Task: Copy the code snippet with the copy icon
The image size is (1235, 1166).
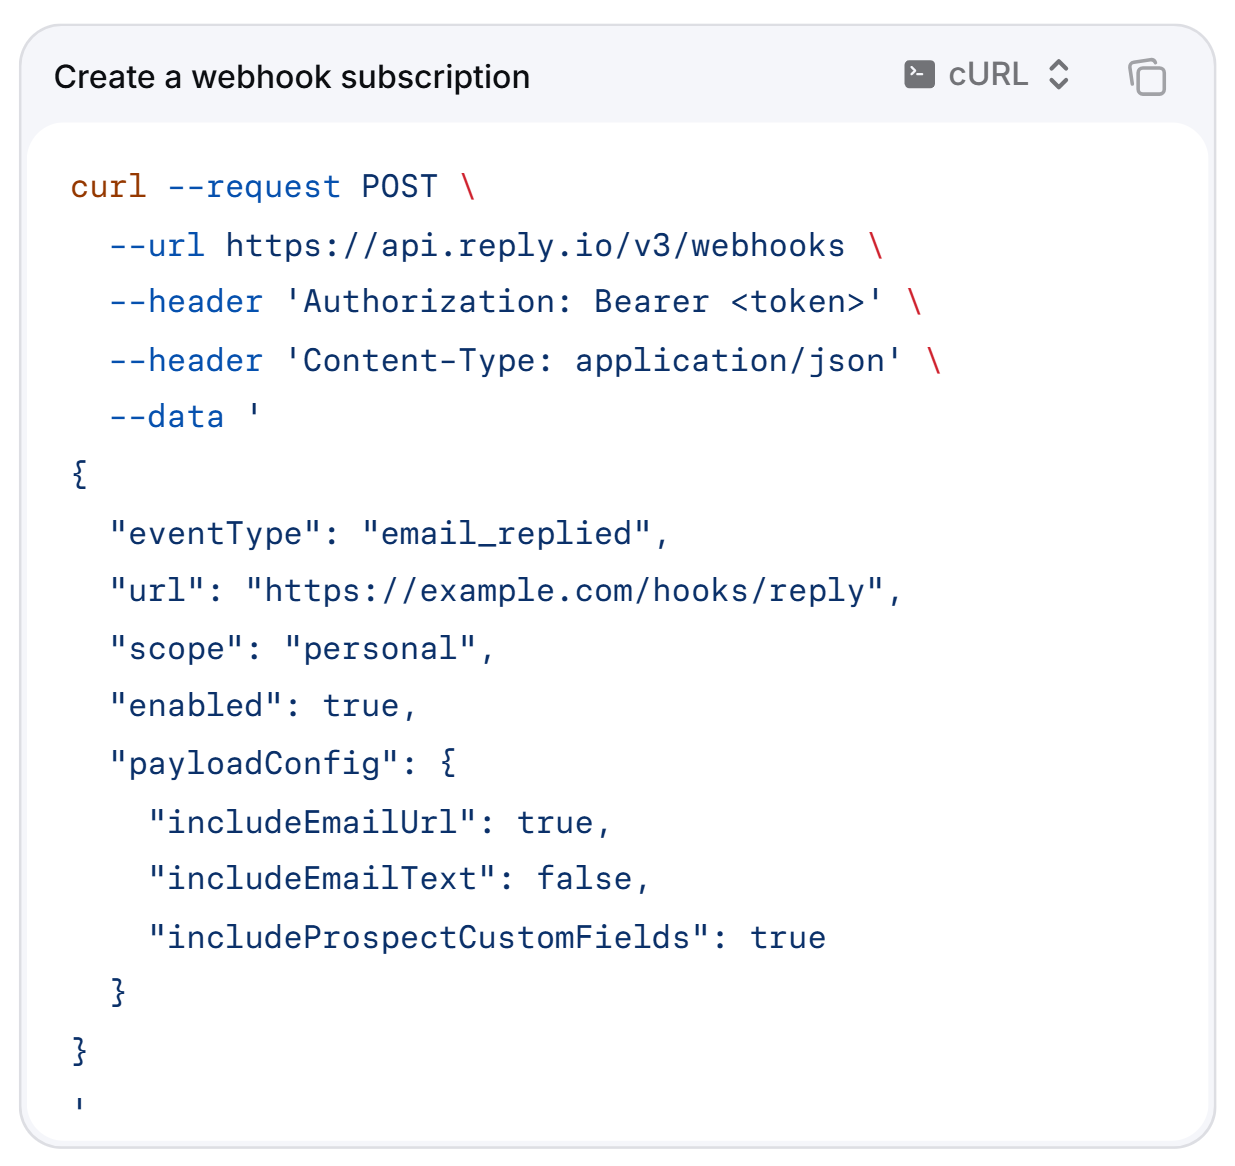Action: (x=1147, y=77)
